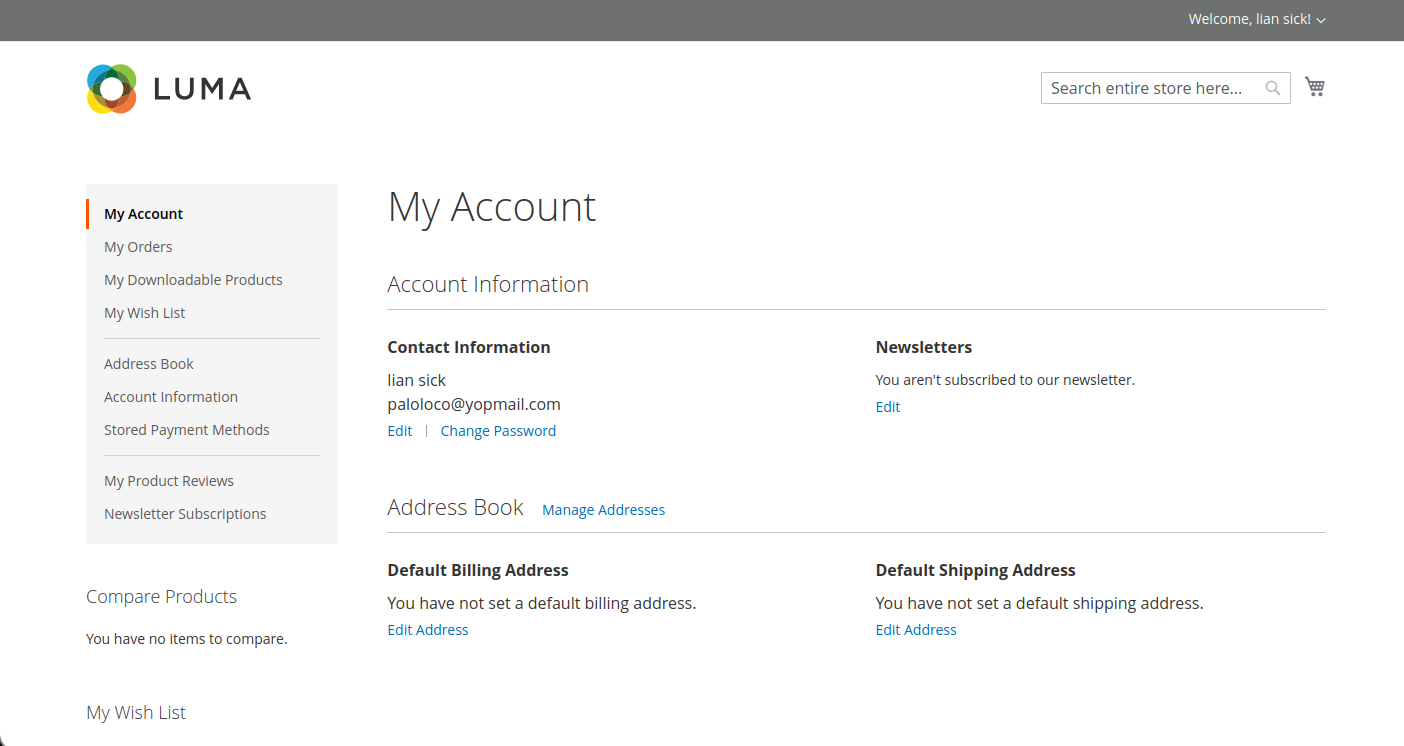Click the Change Password link
This screenshot has width=1404, height=746.
tap(498, 431)
